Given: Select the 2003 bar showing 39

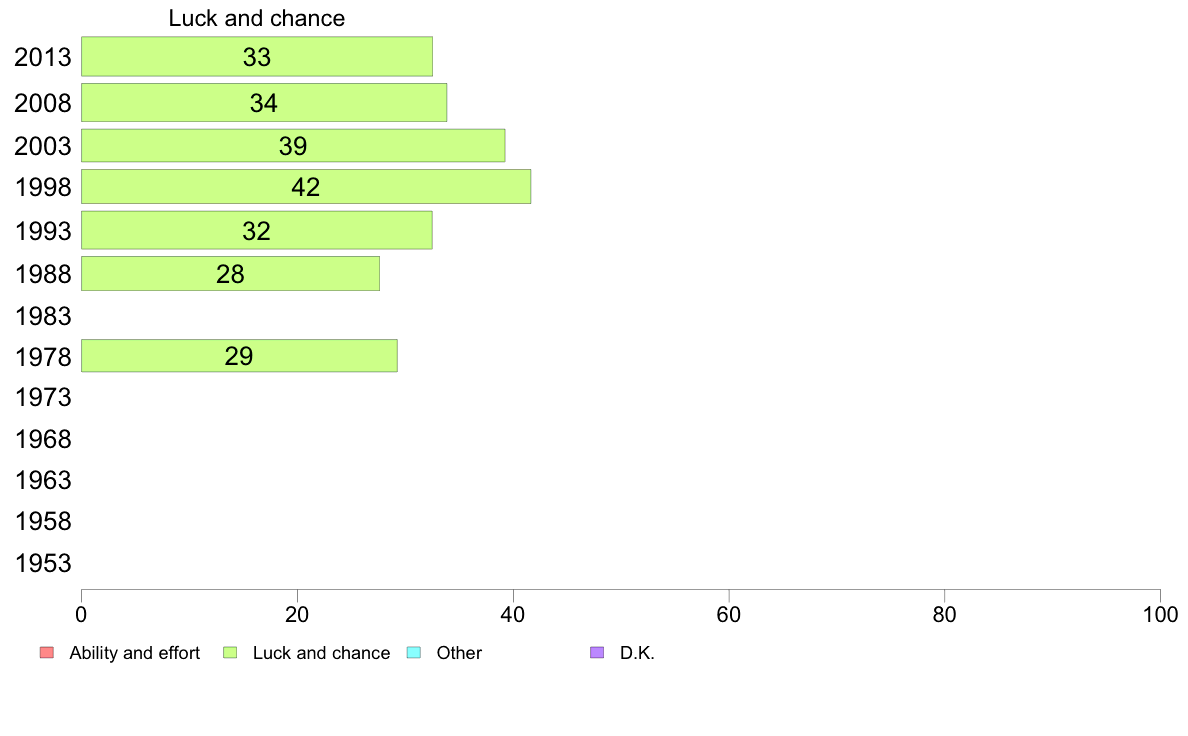Looking at the screenshot, I should [x=293, y=146].
